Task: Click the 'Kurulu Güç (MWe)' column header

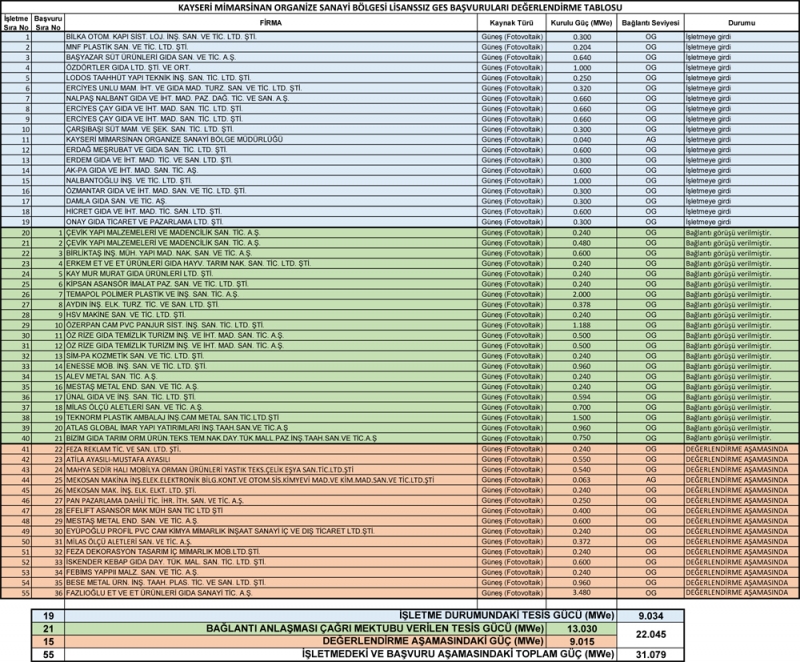Action: coord(581,23)
